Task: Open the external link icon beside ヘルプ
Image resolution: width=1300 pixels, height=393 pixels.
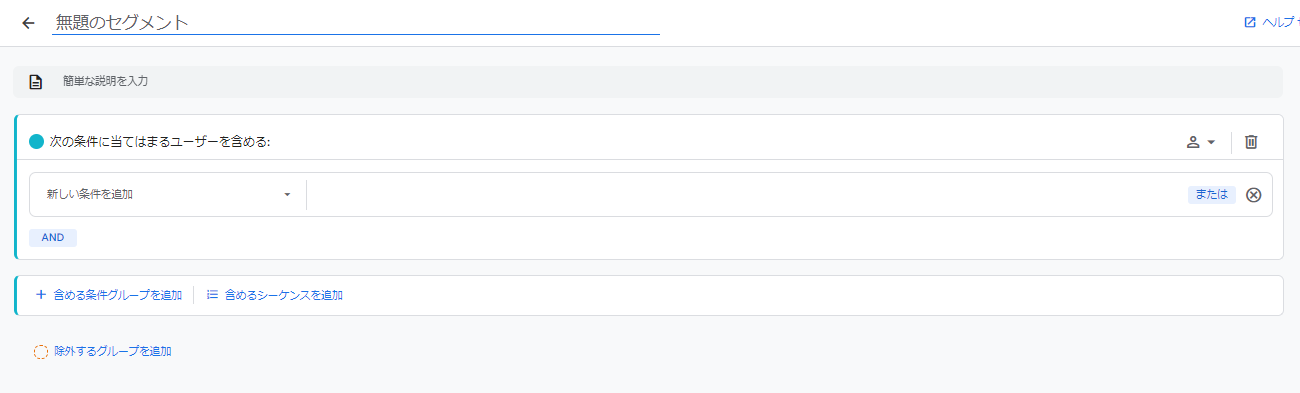Action: point(1250,22)
